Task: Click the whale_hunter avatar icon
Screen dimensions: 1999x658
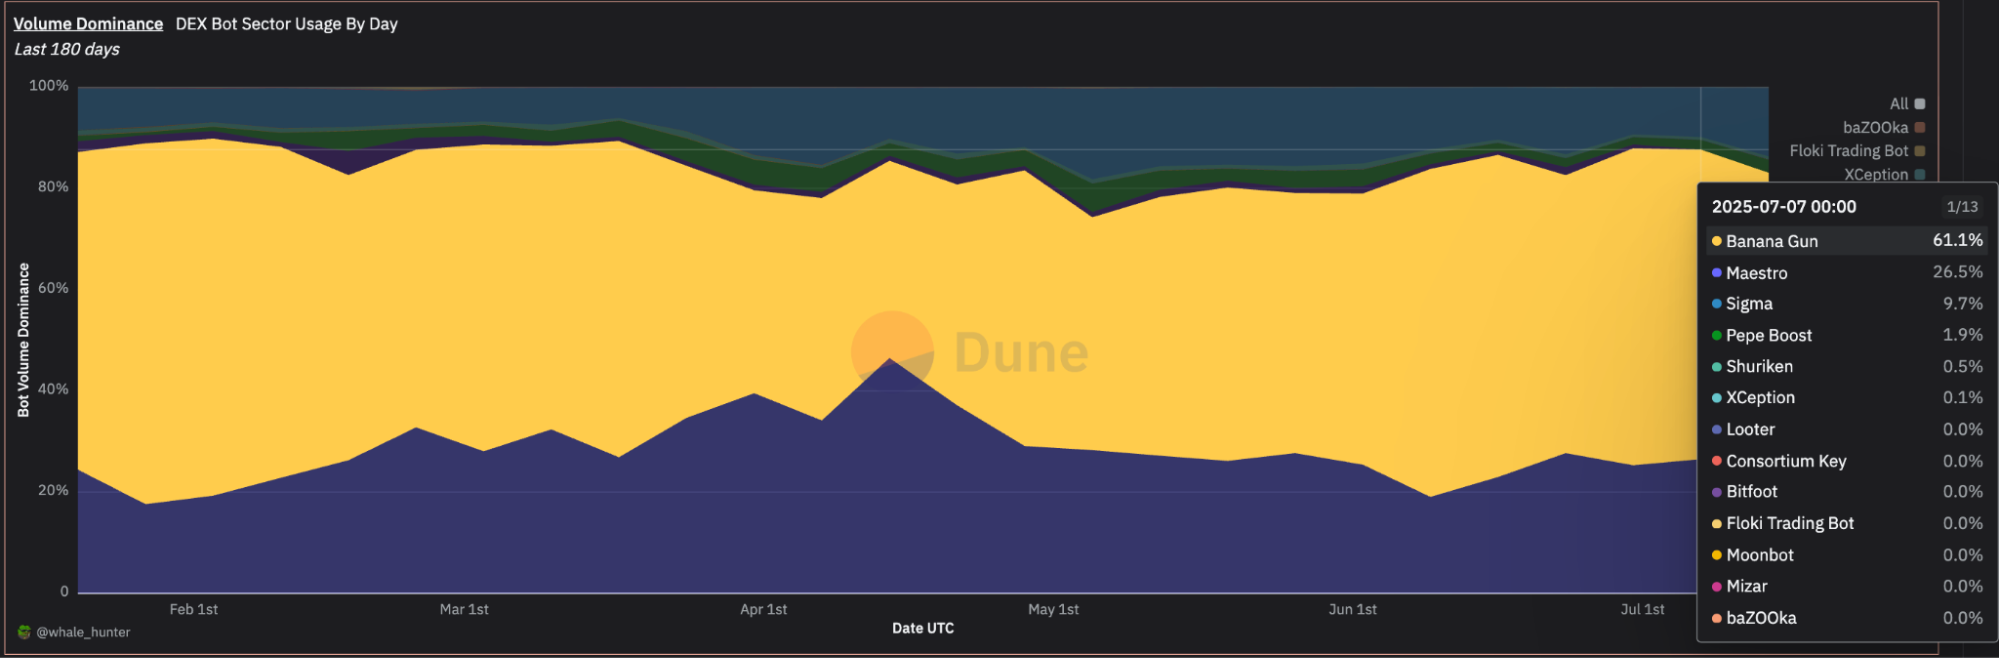Action: pyautogui.click(x=24, y=632)
